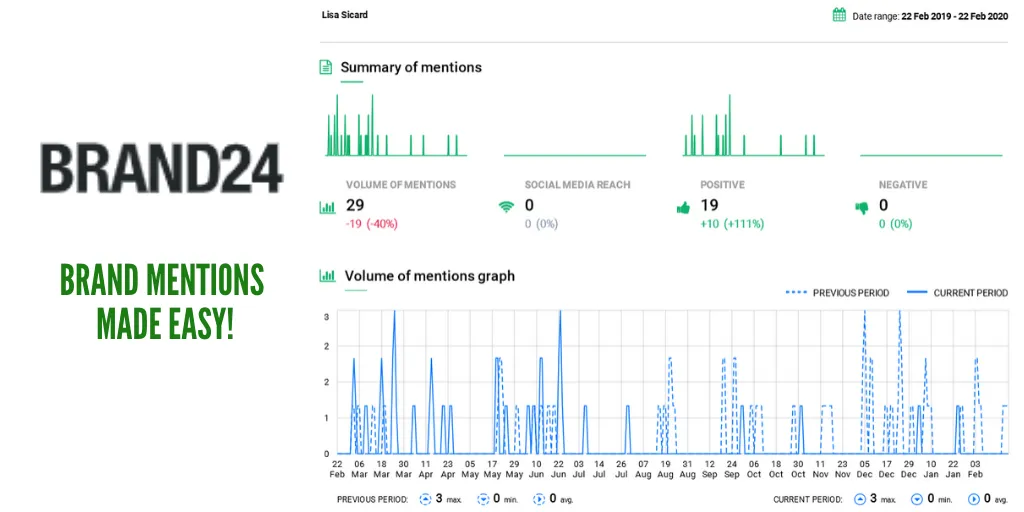Click the current period max arrow icon

click(860, 499)
